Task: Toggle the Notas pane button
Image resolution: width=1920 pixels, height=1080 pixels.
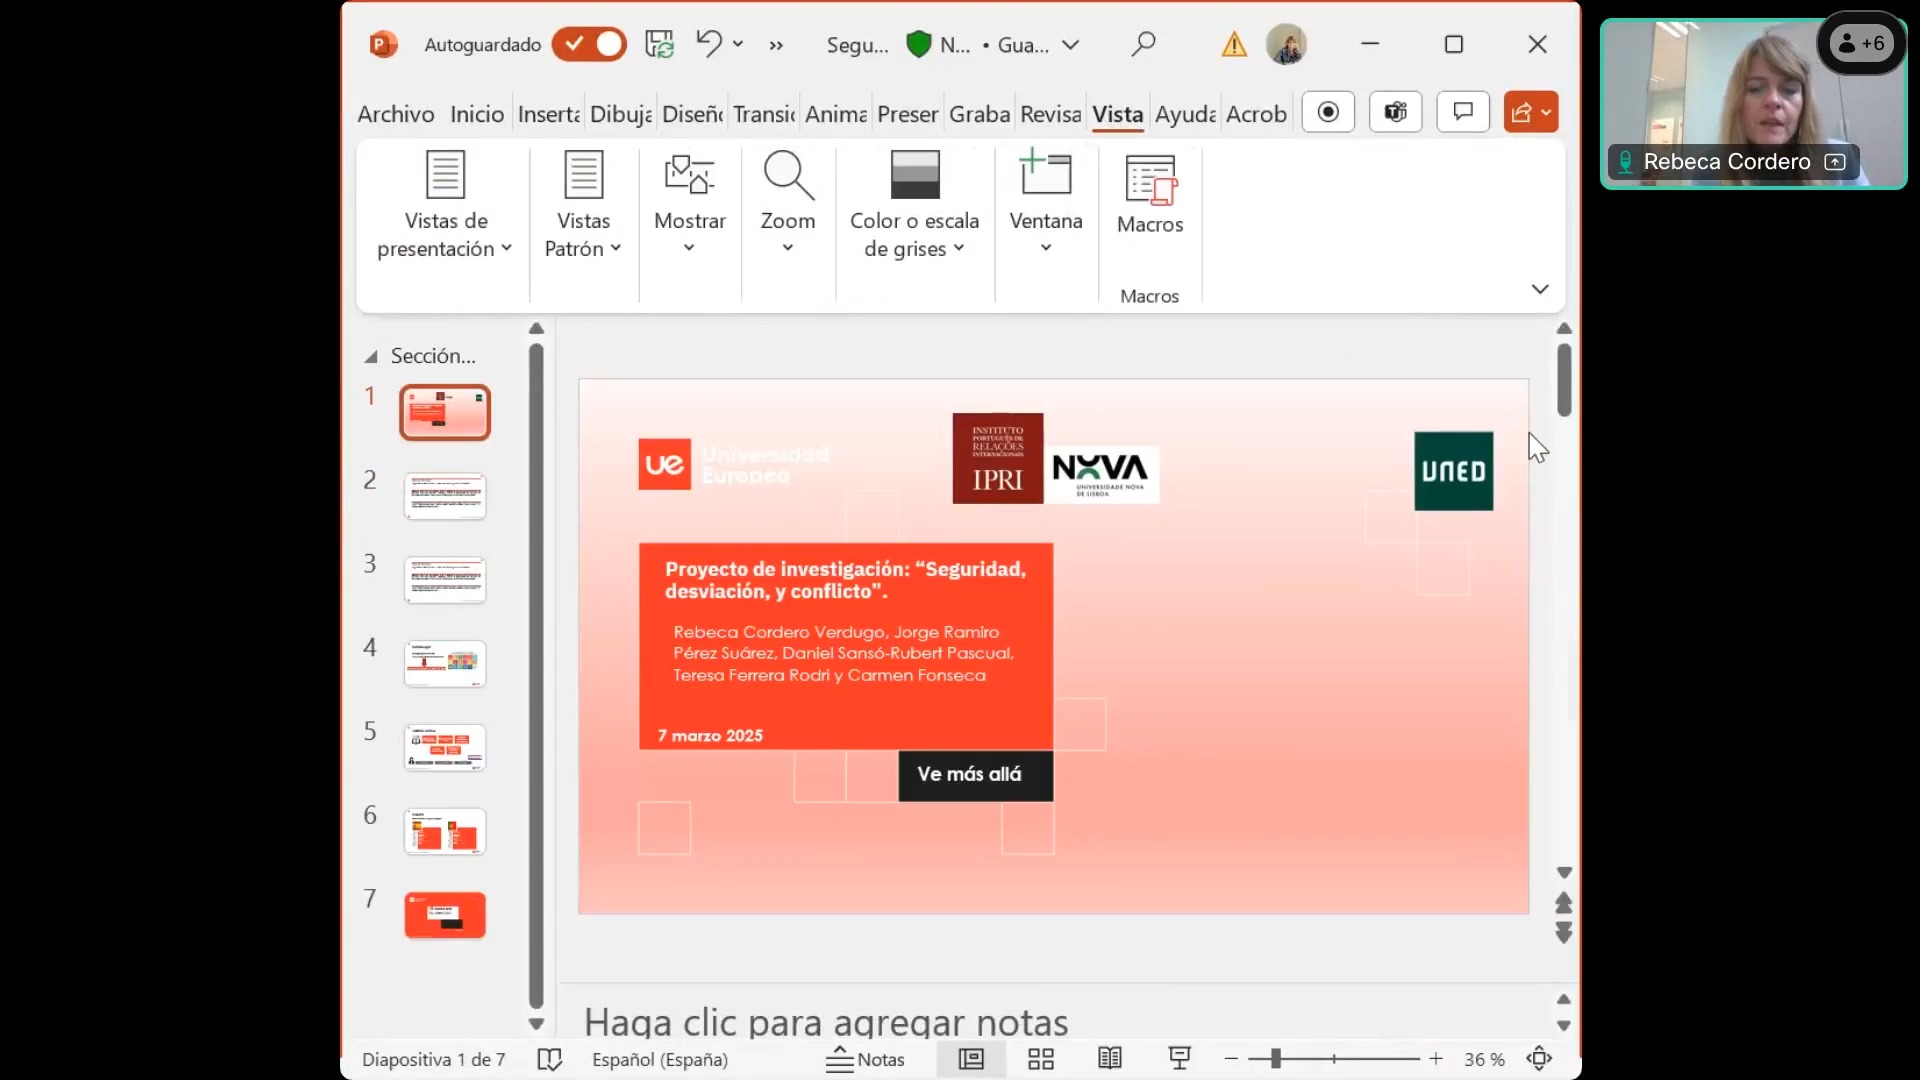Action: point(865,1059)
